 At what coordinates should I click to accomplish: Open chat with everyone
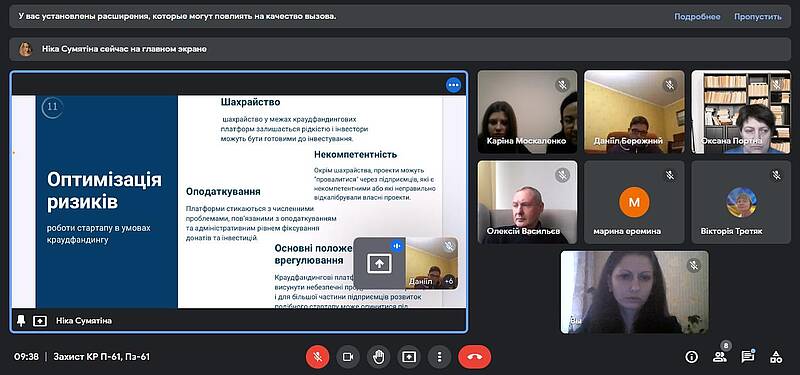coord(748,357)
